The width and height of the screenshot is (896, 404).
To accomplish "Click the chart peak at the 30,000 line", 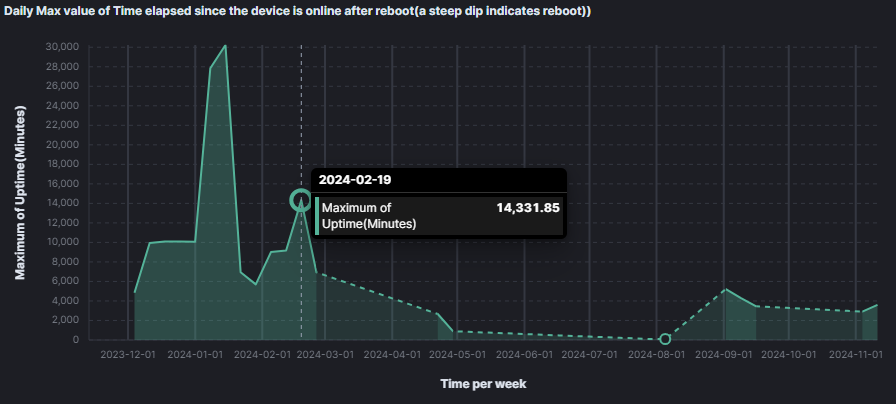I will tap(225, 46).
